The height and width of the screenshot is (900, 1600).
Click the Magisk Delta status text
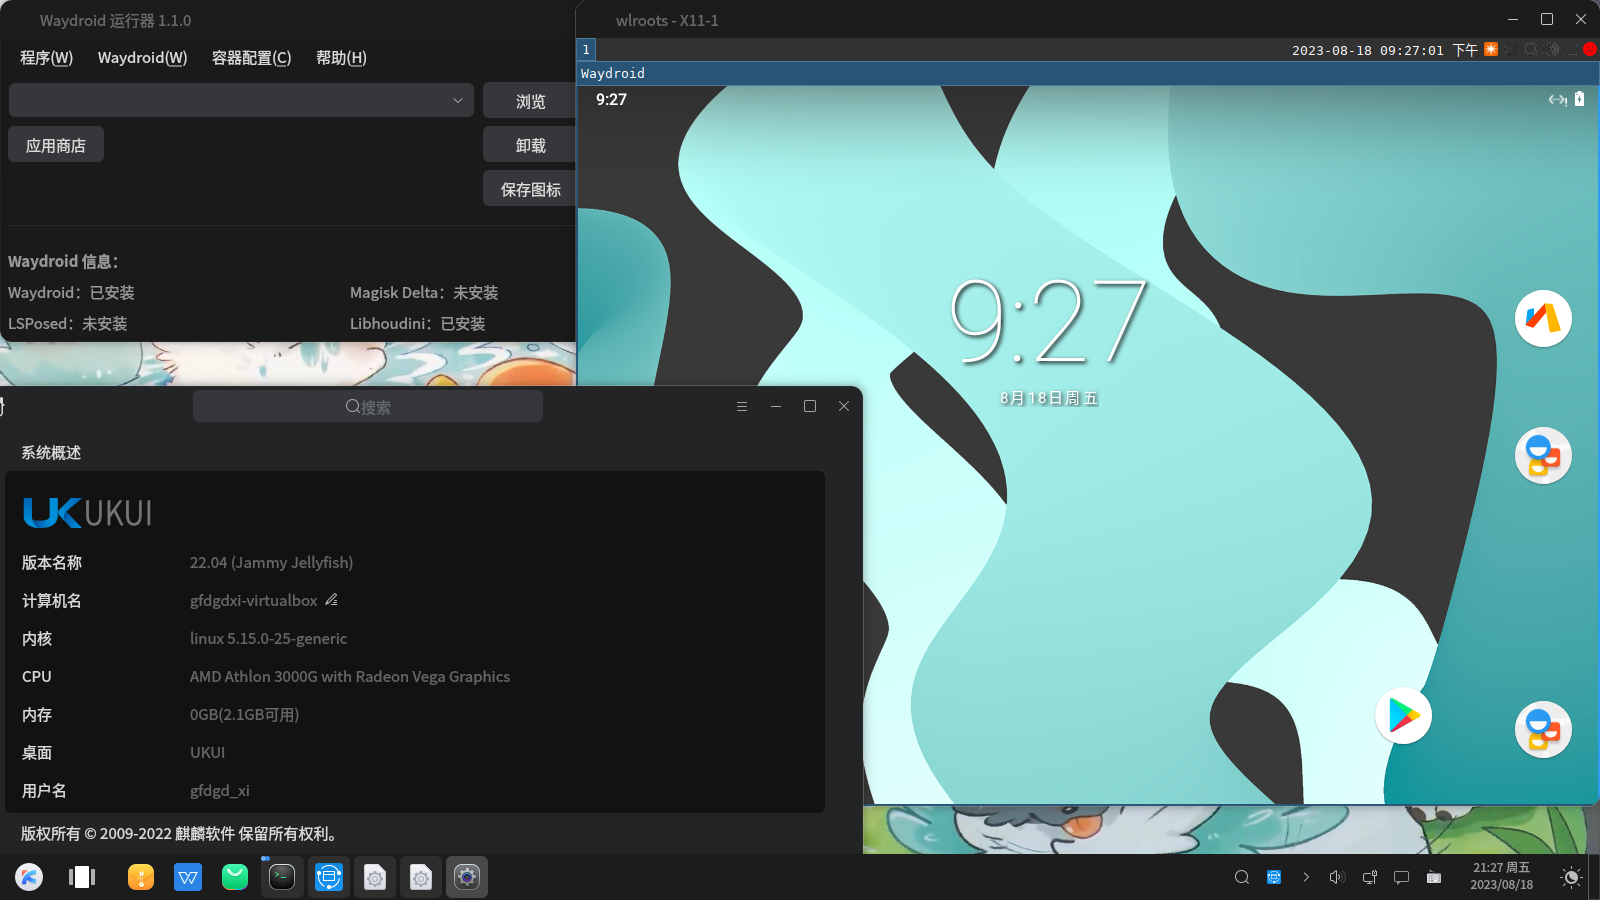pos(424,292)
